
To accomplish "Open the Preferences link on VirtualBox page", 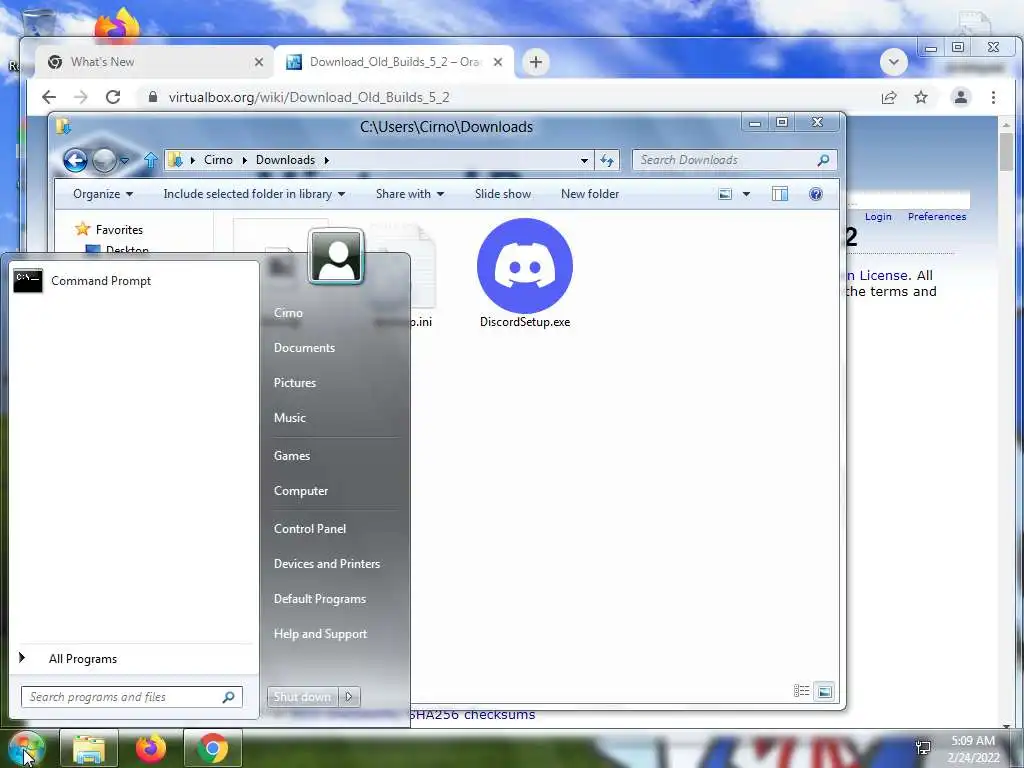I will [936, 217].
